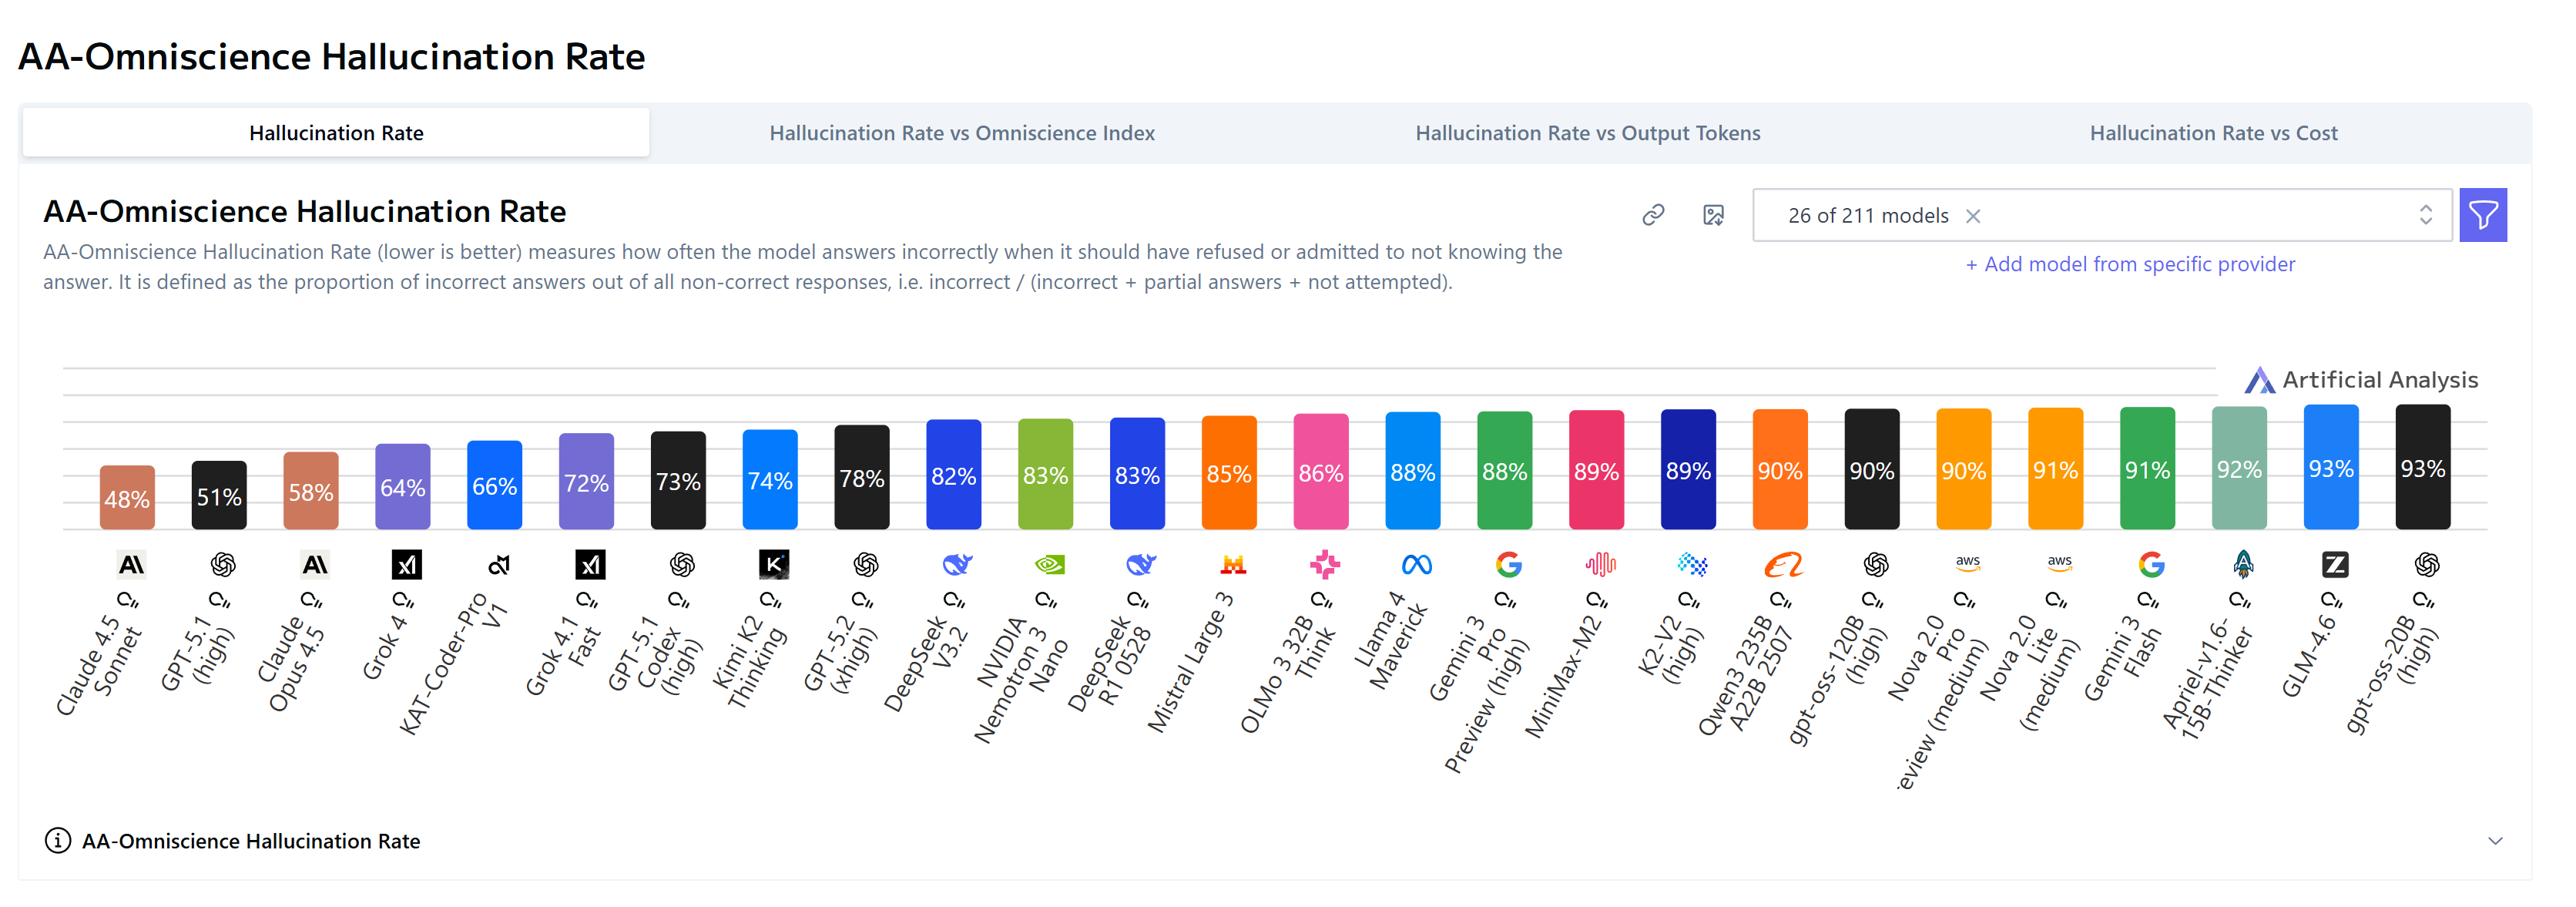2576x907 pixels.
Task: Clear the 26 of 211 models selection
Action: coord(1973,216)
